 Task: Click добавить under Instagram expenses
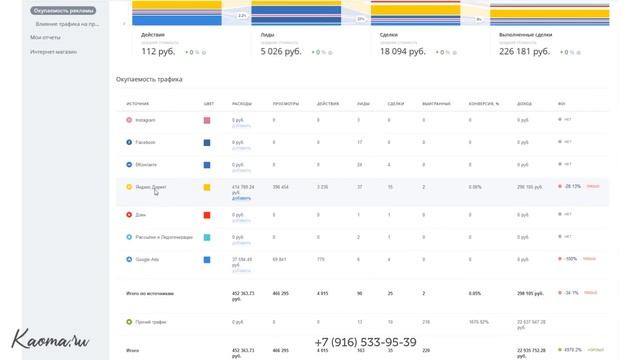pyautogui.click(x=241, y=126)
